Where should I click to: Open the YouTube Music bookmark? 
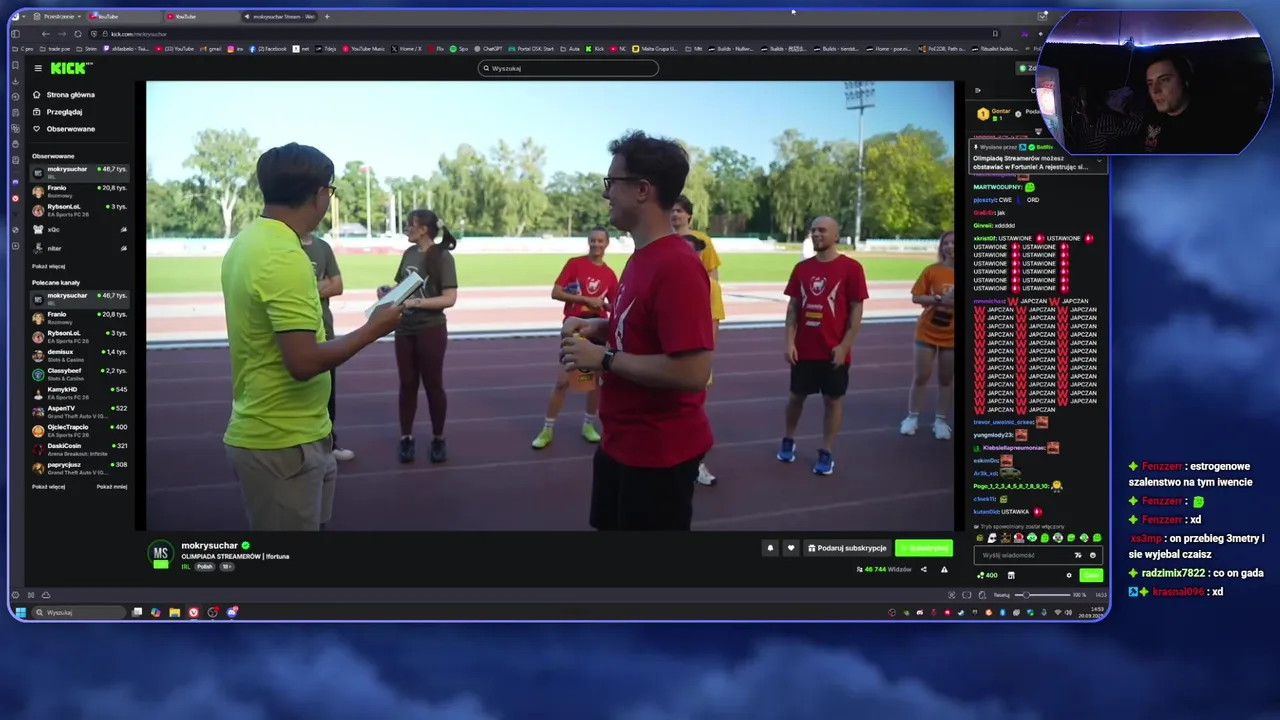click(x=365, y=48)
